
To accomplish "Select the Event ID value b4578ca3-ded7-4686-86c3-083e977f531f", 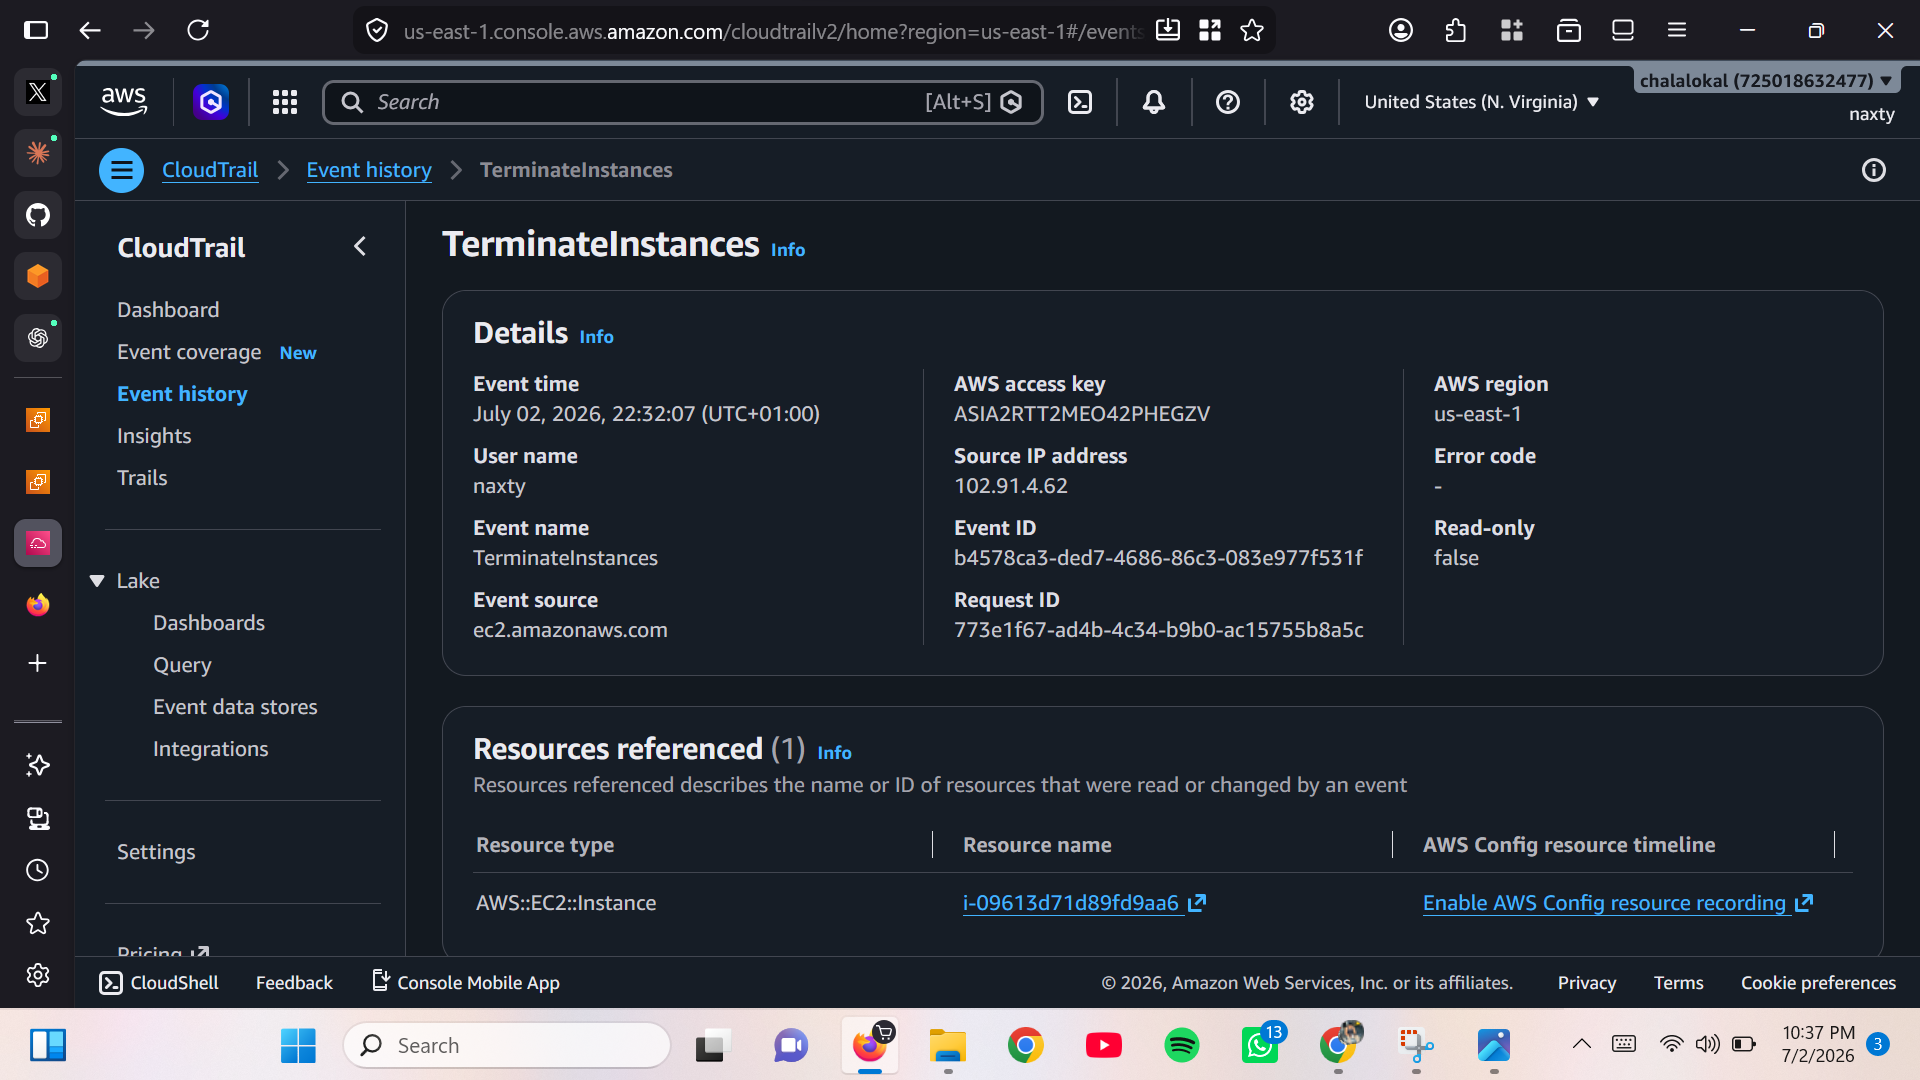I will 1158,558.
